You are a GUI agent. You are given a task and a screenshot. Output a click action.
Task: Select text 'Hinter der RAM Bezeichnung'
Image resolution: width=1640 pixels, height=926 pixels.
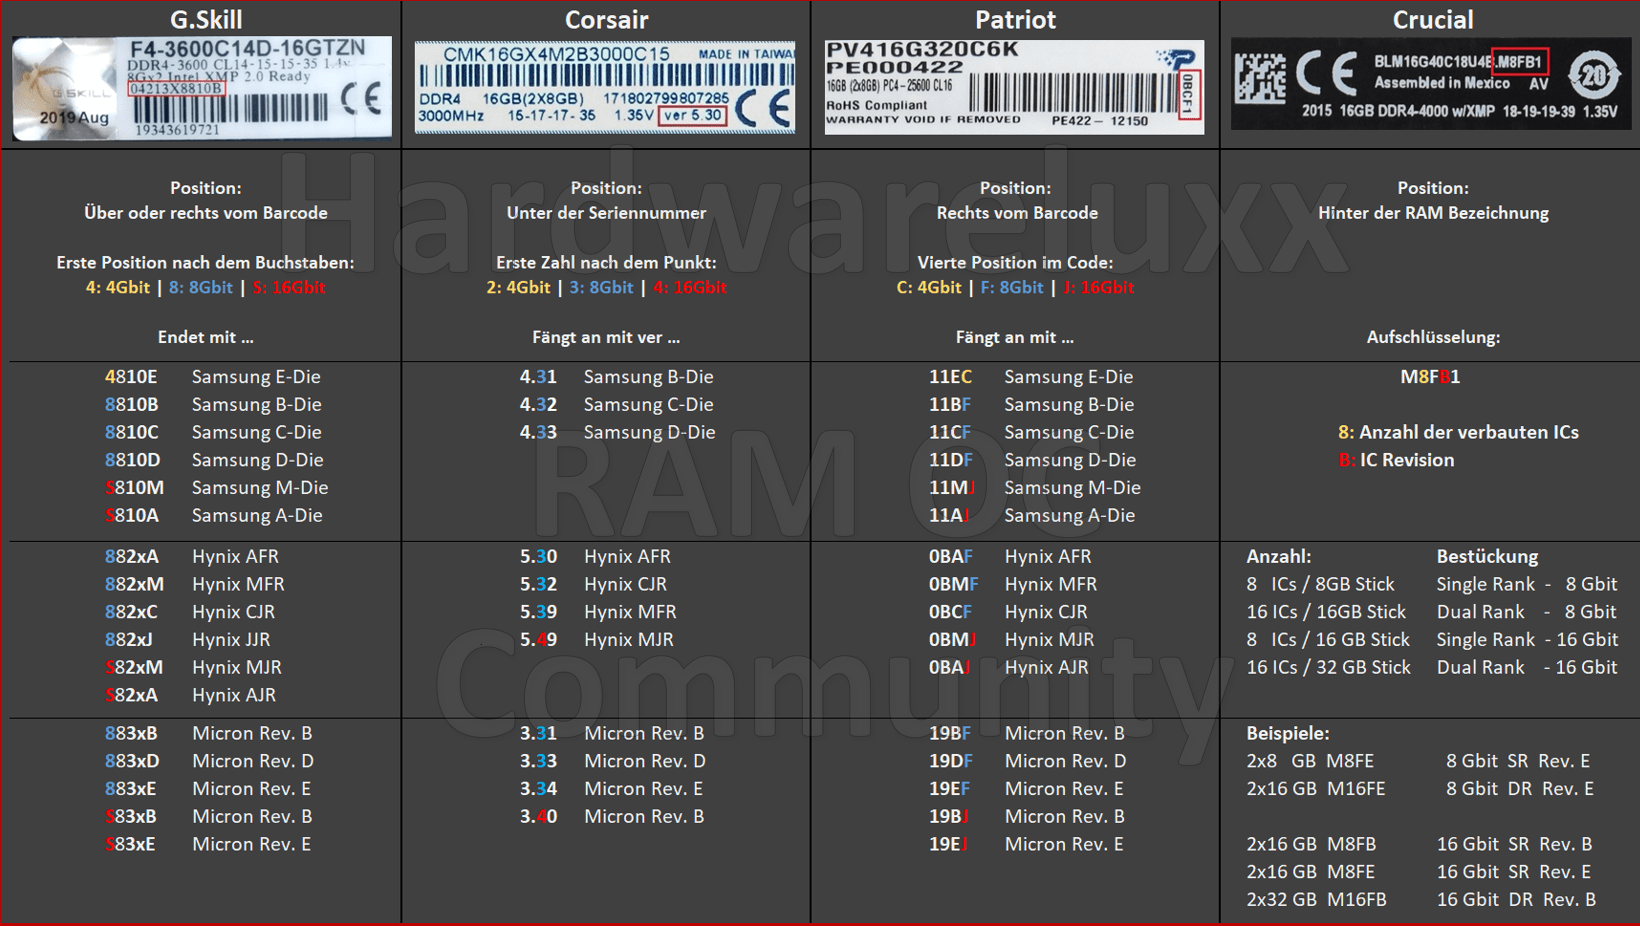[x=1433, y=213]
